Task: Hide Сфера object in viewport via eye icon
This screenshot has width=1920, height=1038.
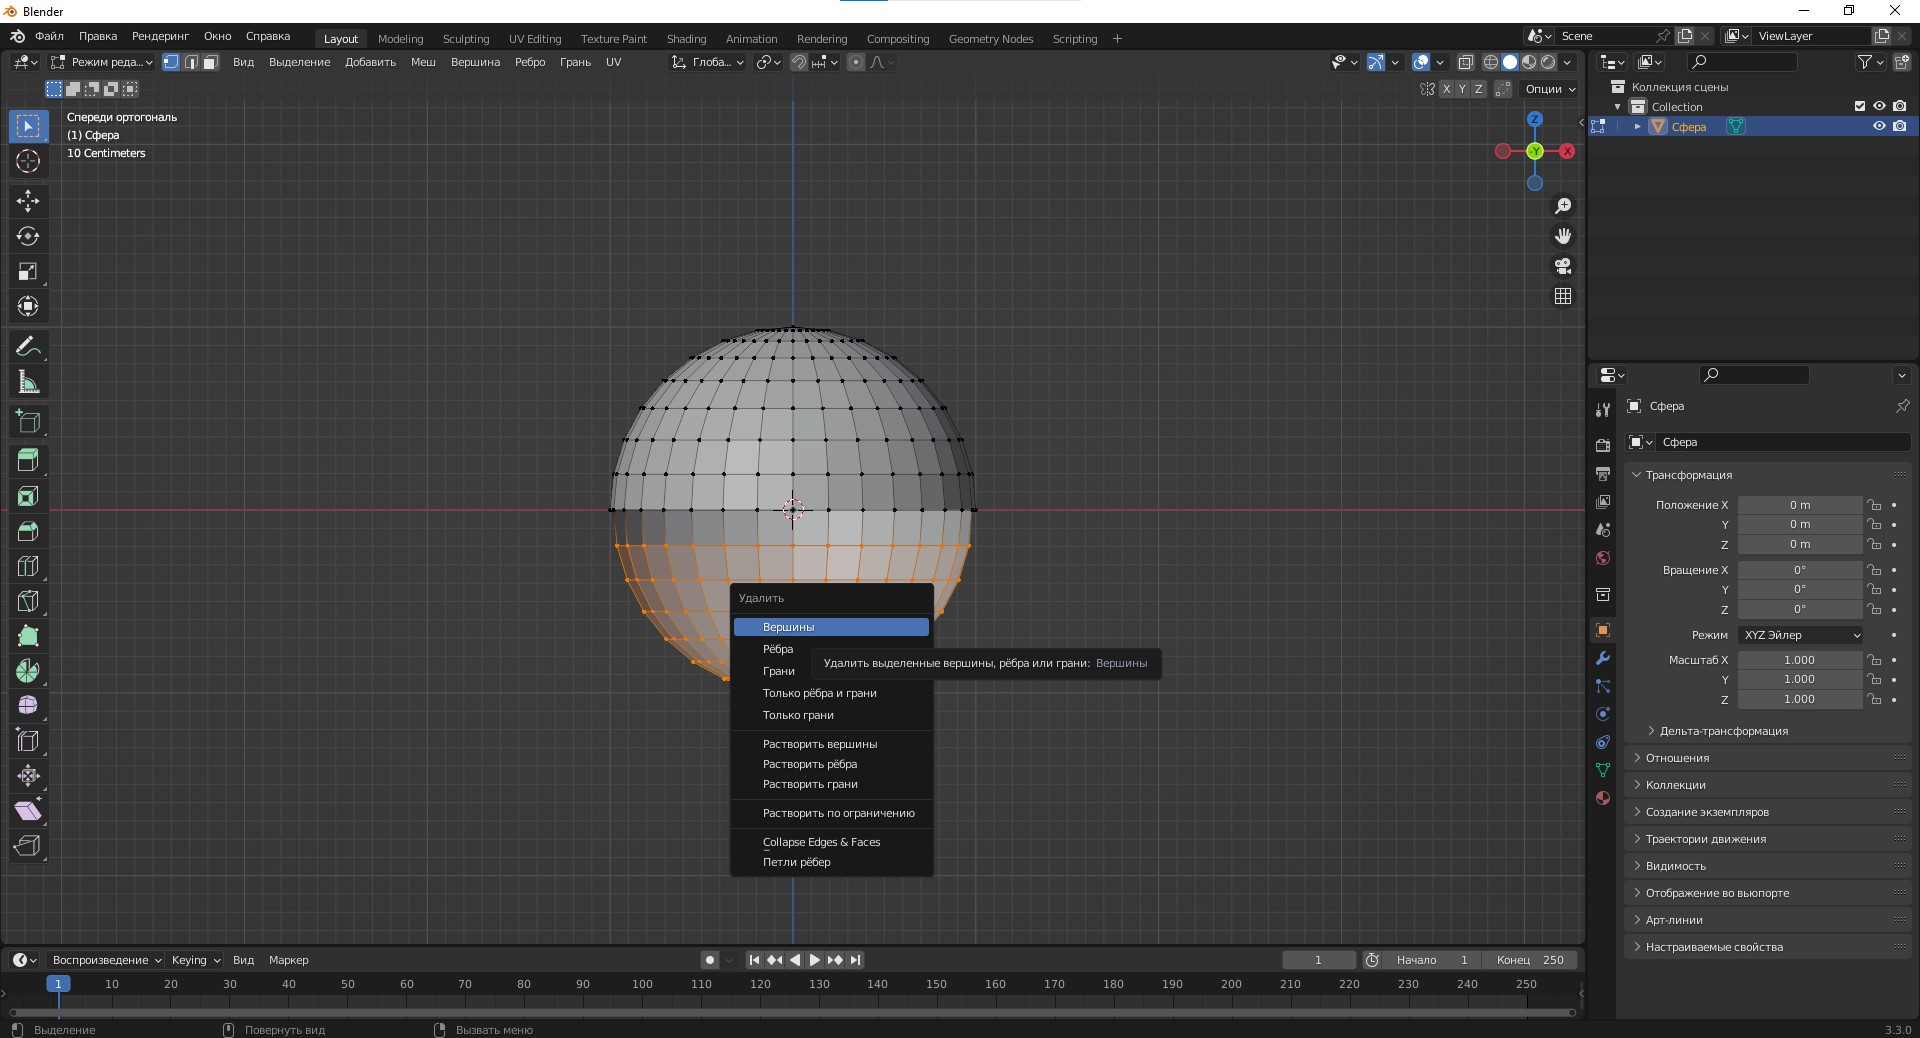Action: tap(1879, 126)
